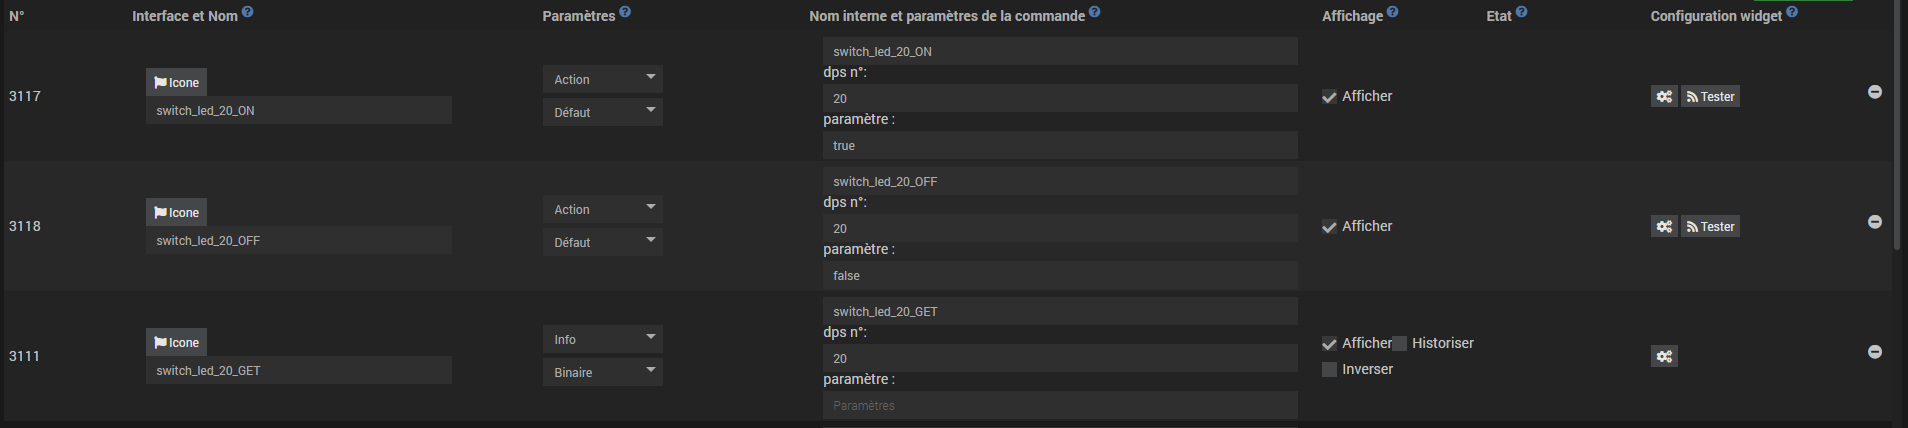Click help icon next to Paramètres header
1908x428 pixels.
pyautogui.click(x=625, y=12)
